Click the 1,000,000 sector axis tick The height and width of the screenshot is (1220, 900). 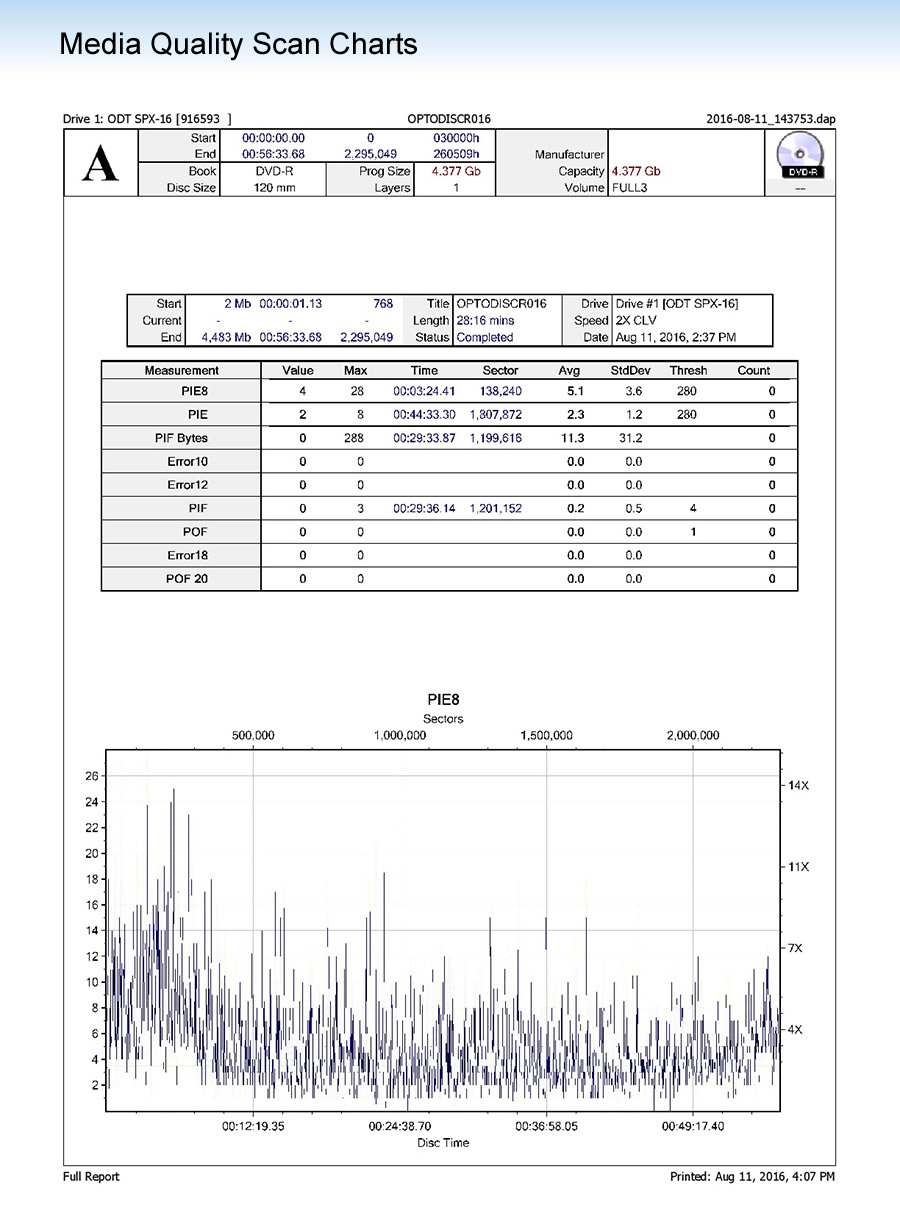point(400,736)
